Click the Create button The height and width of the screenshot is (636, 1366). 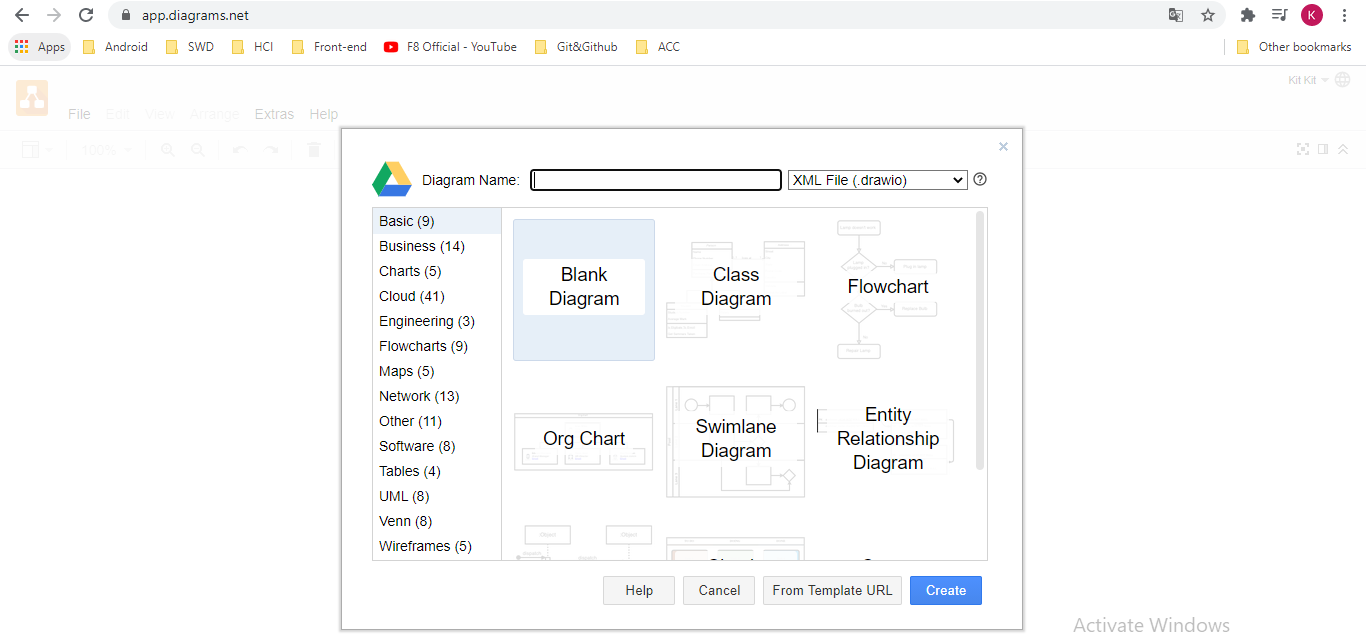945,590
